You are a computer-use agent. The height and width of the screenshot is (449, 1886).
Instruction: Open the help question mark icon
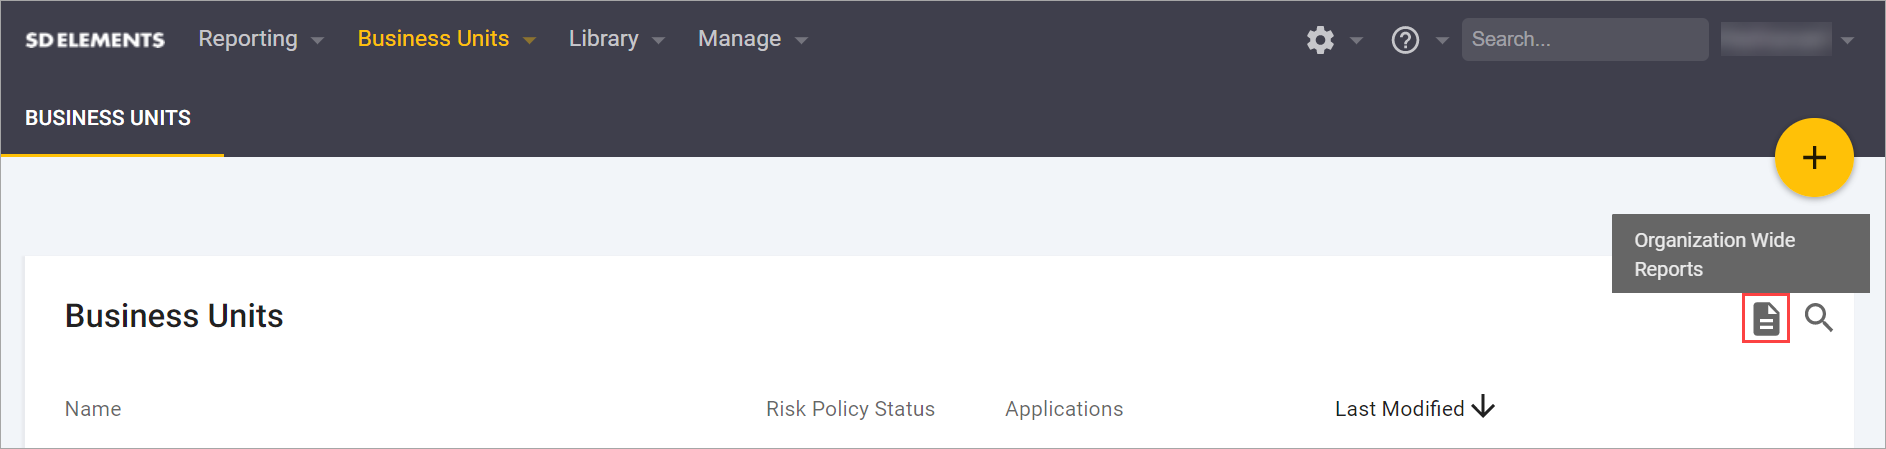pyautogui.click(x=1405, y=40)
